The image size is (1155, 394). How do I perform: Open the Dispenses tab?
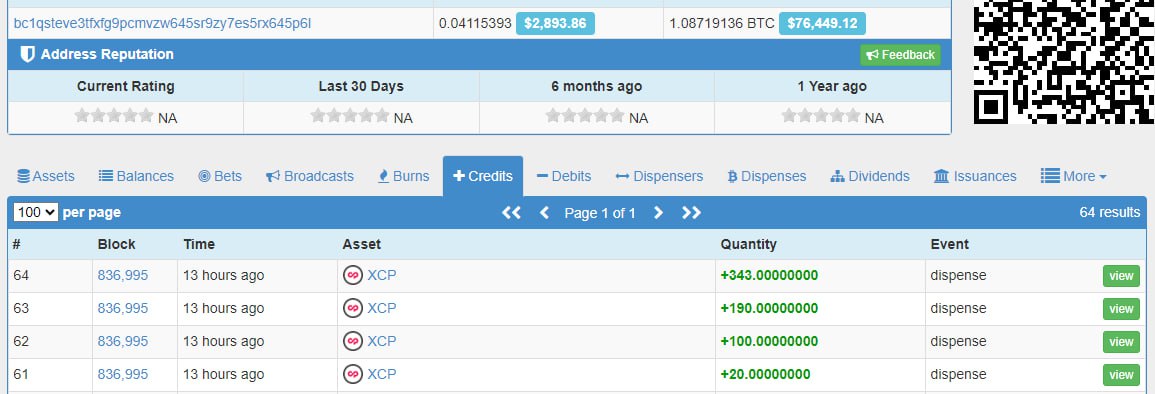point(767,176)
